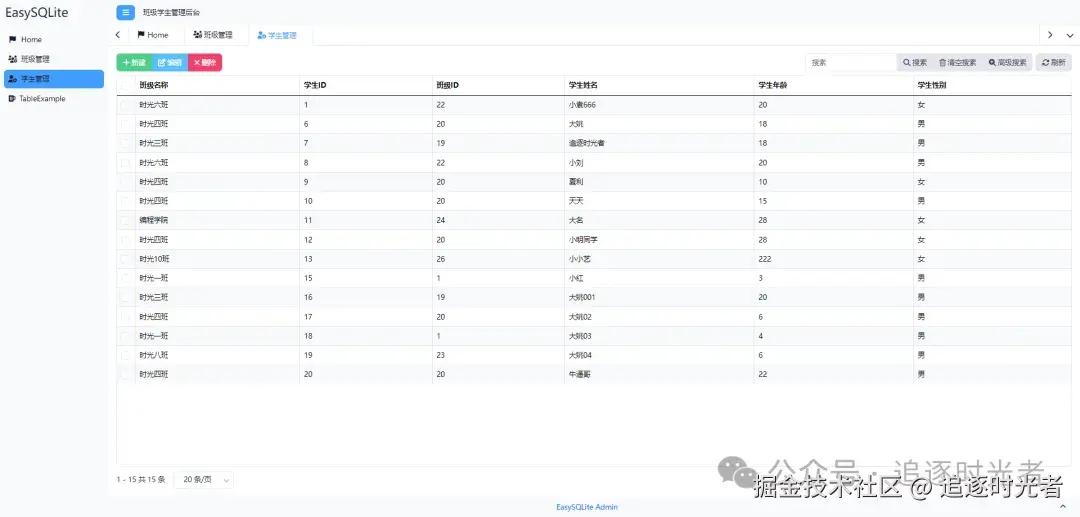Toggle the sidebar with the hamburger button
Image resolution: width=1080 pixels, height=517 pixels.
[x=125, y=12]
